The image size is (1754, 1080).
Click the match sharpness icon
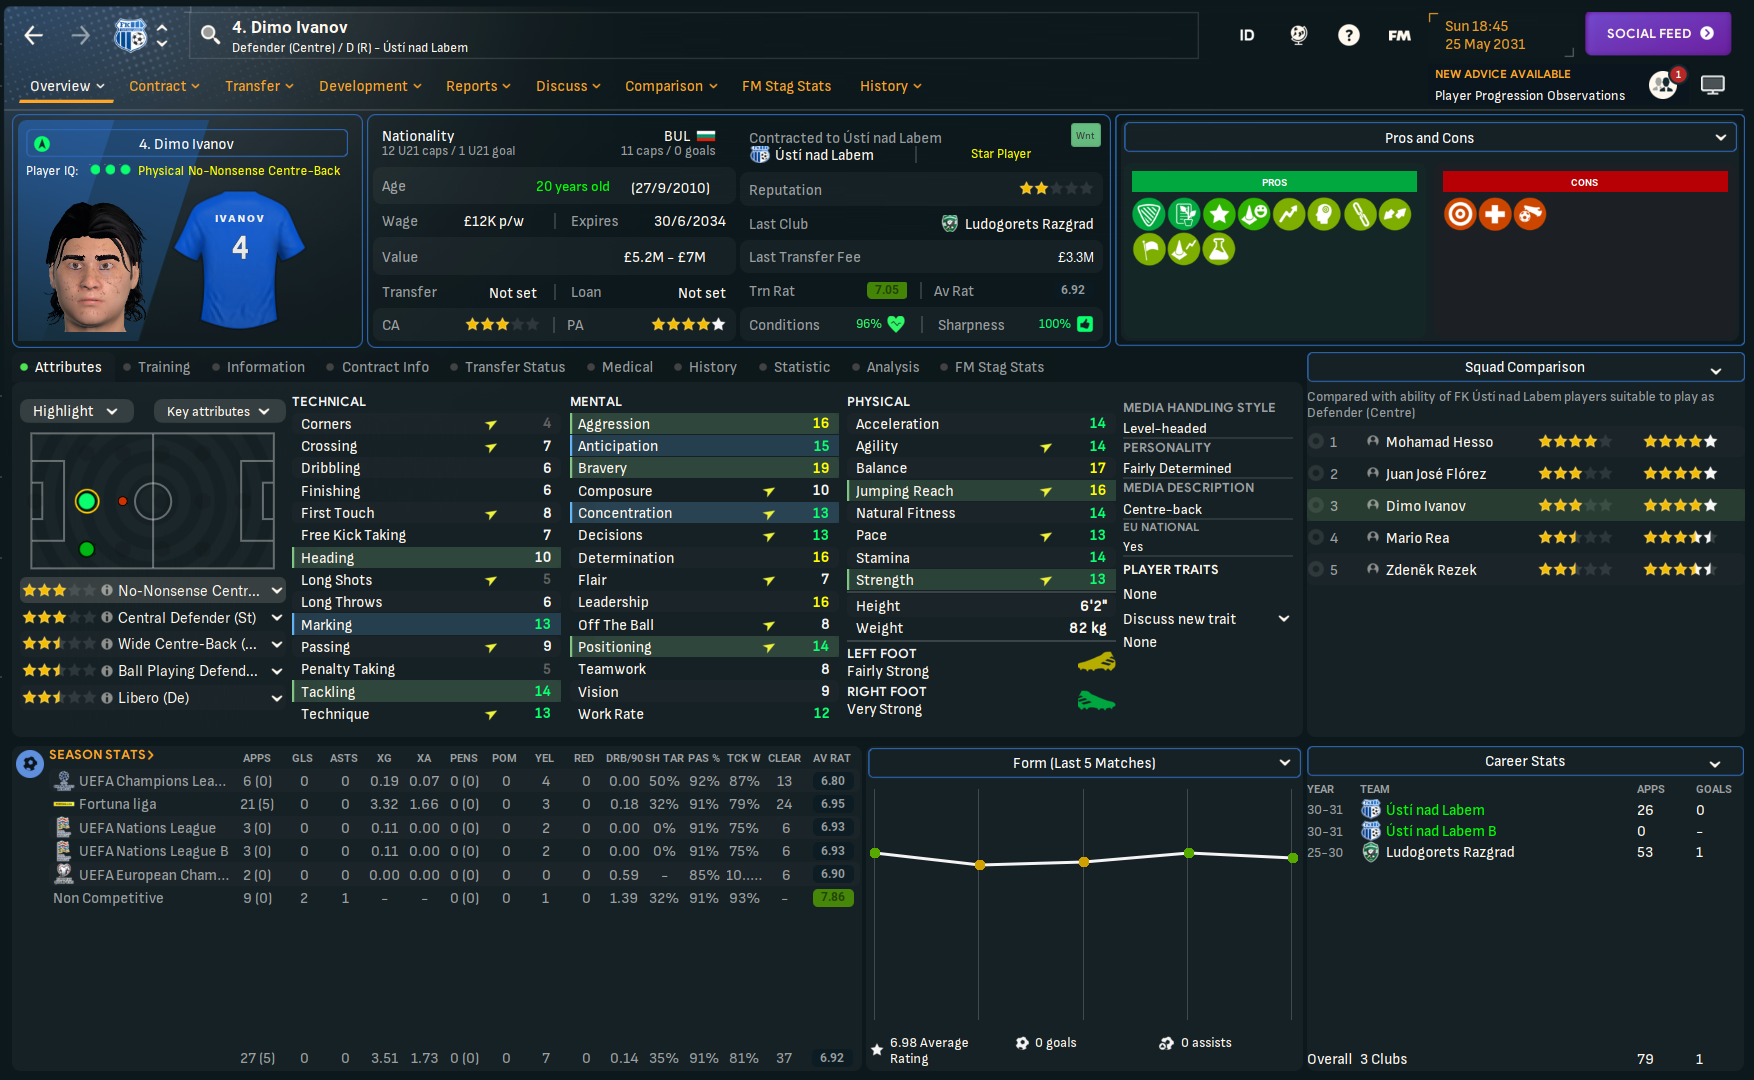pos(1085,324)
